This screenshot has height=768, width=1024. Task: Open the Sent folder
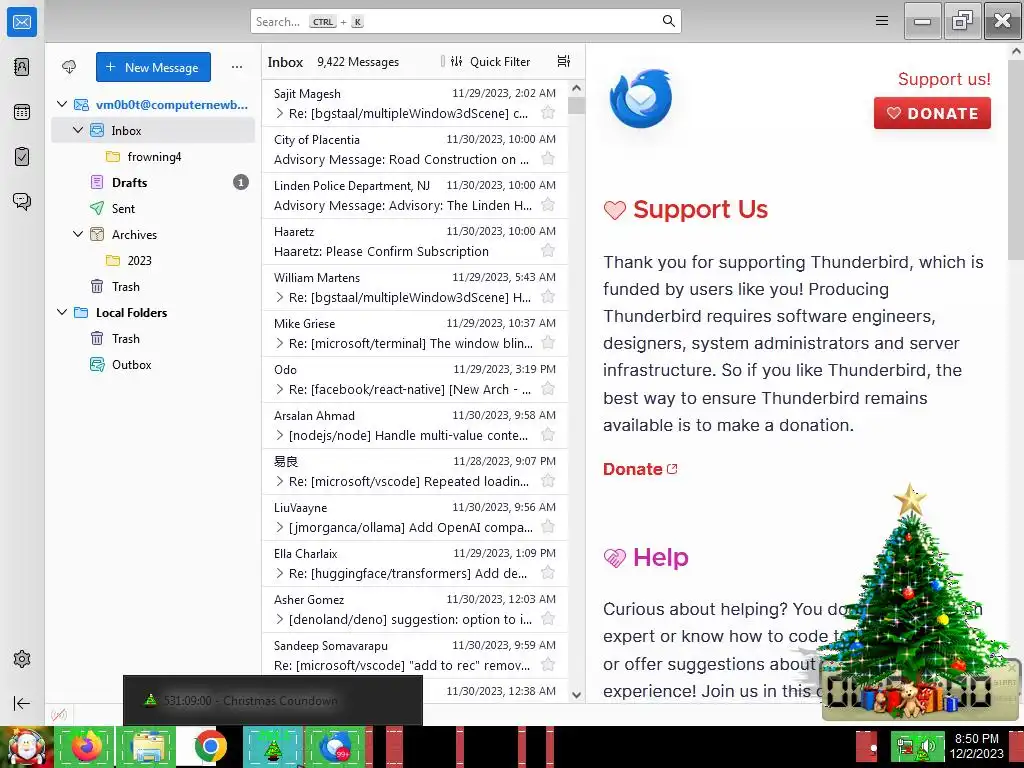coord(153,208)
